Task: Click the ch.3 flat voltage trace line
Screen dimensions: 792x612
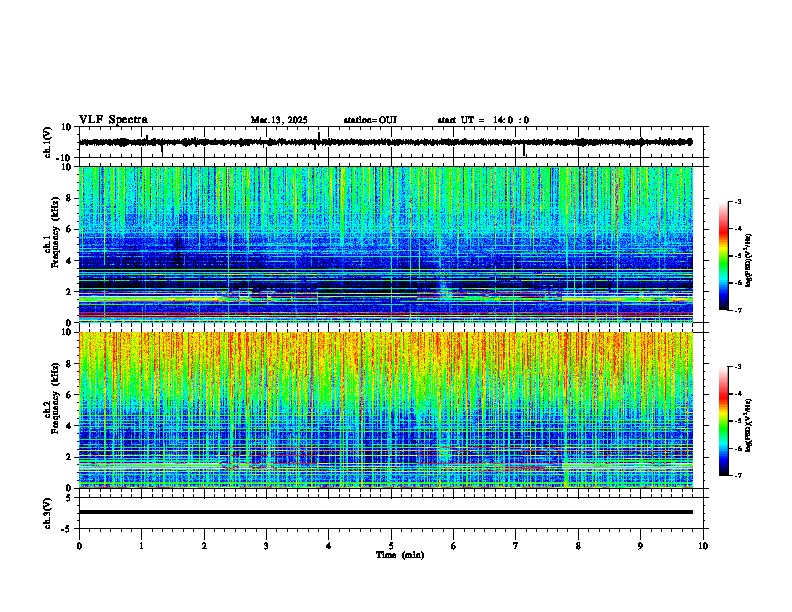Action: pyautogui.click(x=386, y=512)
